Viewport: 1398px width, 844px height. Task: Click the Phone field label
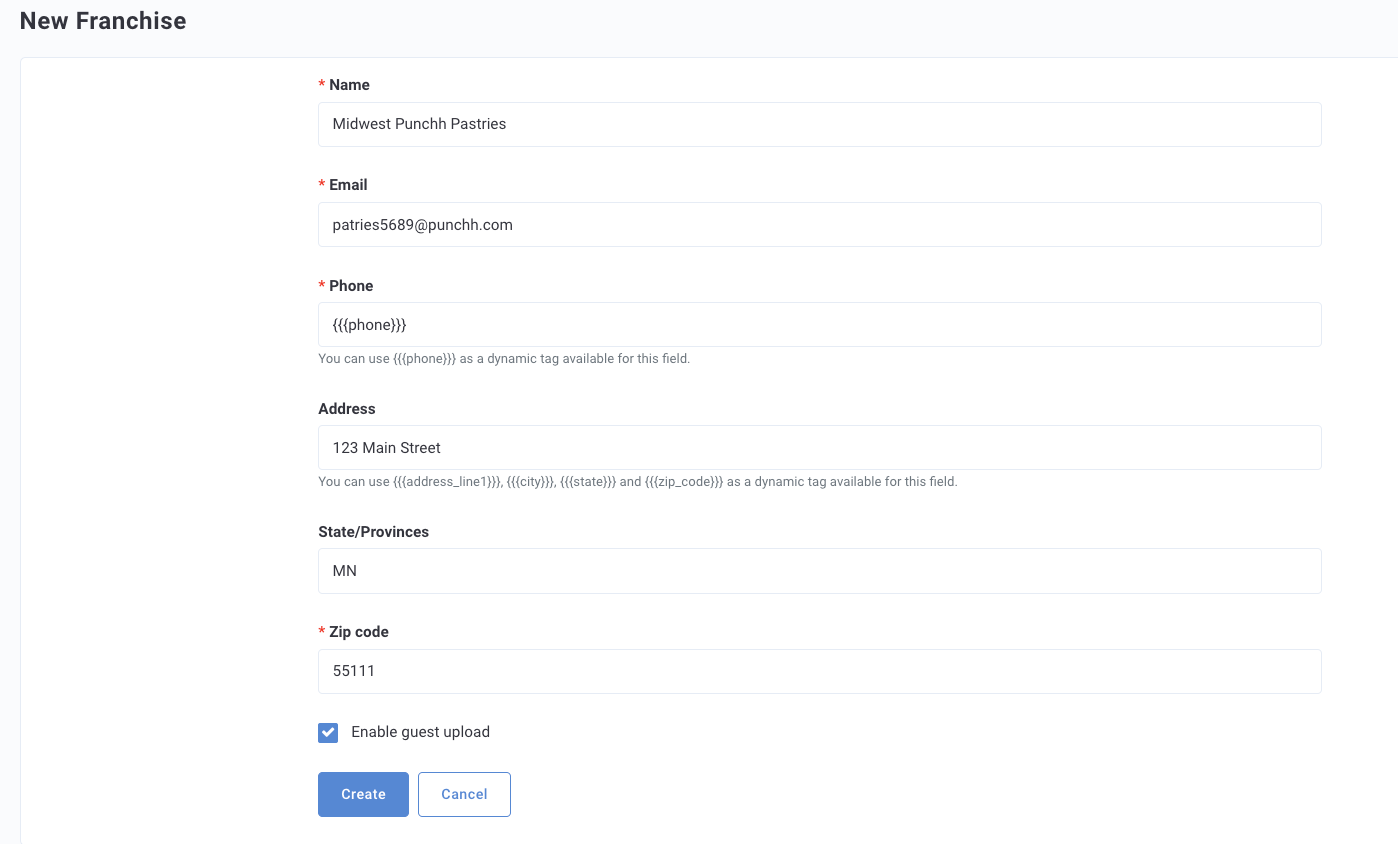(351, 286)
